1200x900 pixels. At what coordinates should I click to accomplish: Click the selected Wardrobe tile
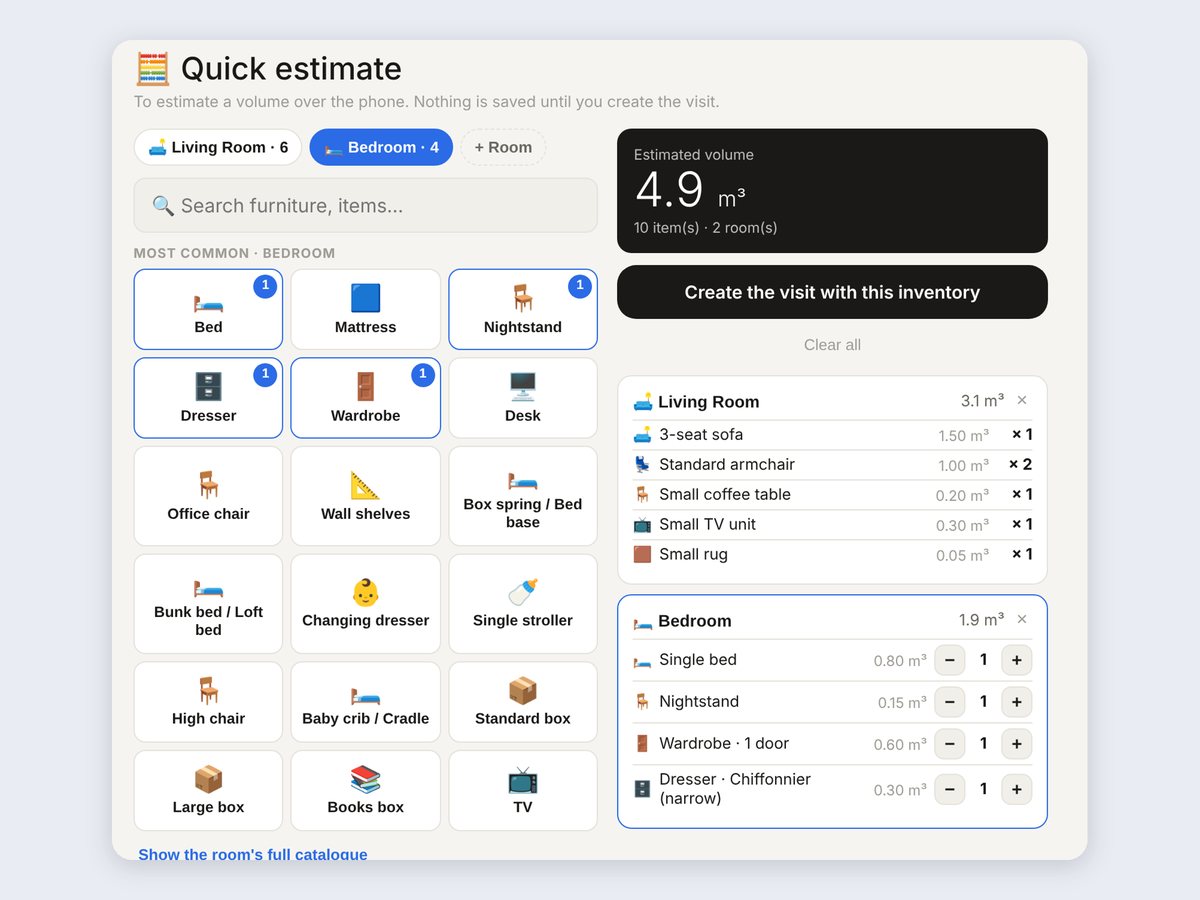365,398
